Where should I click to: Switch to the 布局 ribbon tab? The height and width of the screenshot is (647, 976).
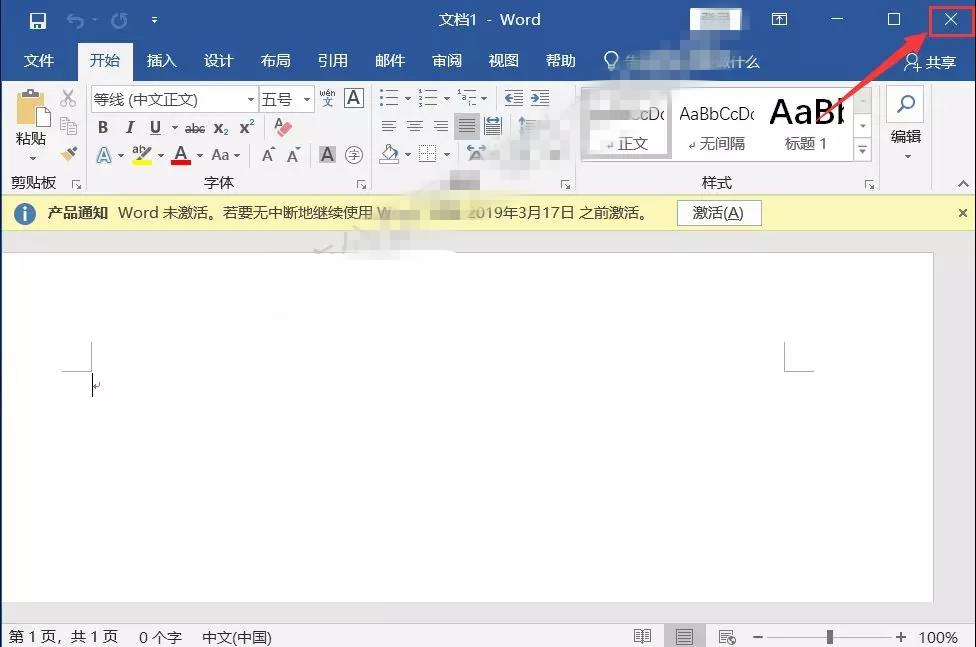pyautogui.click(x=276, y=61)
